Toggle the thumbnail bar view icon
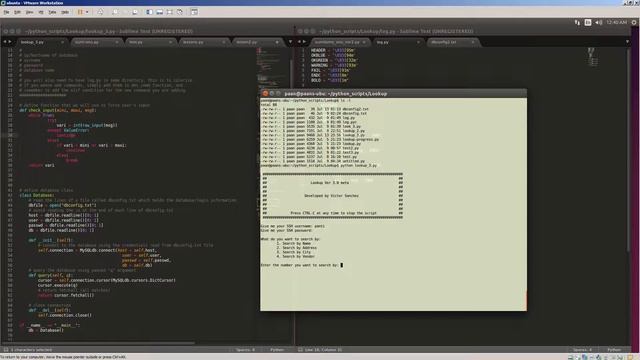 pyautogui.click(x=160, y=12)
